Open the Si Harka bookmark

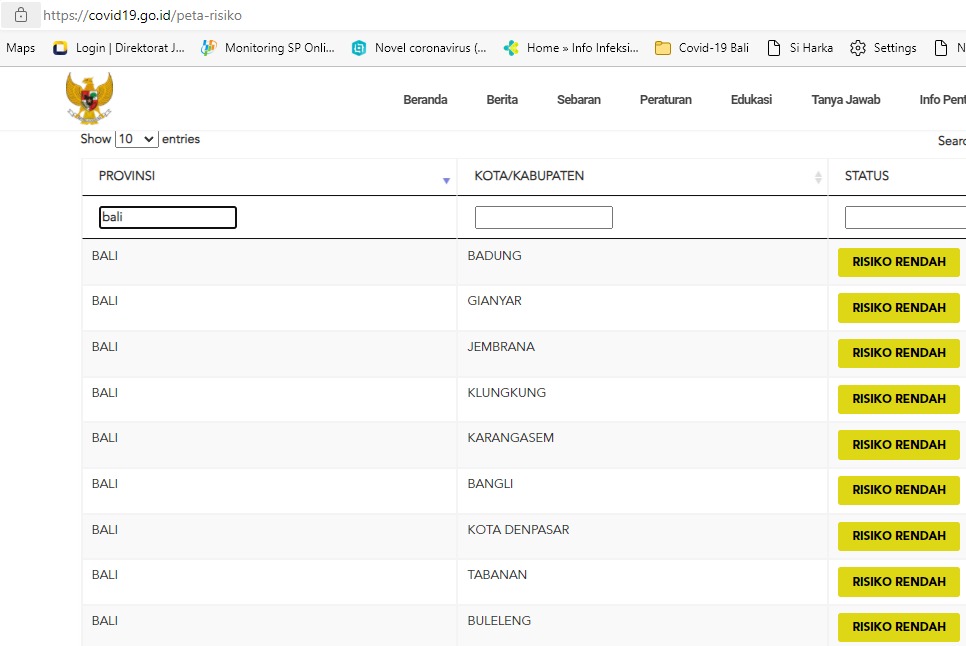click(x=800, y=48)
